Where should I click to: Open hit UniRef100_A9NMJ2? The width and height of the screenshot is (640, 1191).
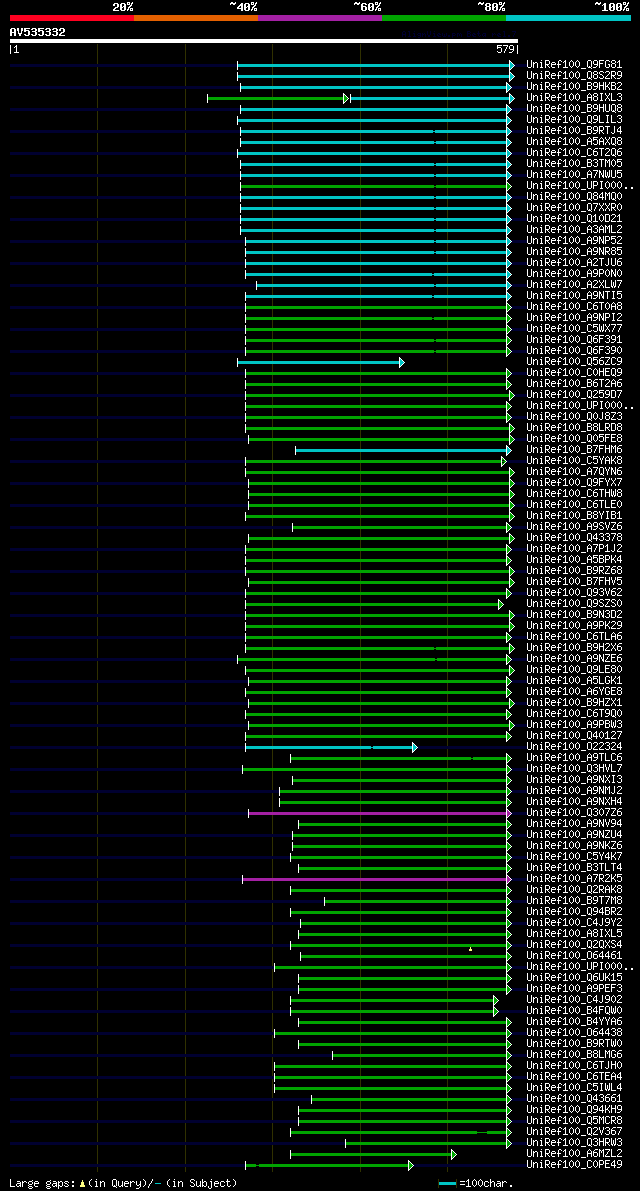pos(574,791)
